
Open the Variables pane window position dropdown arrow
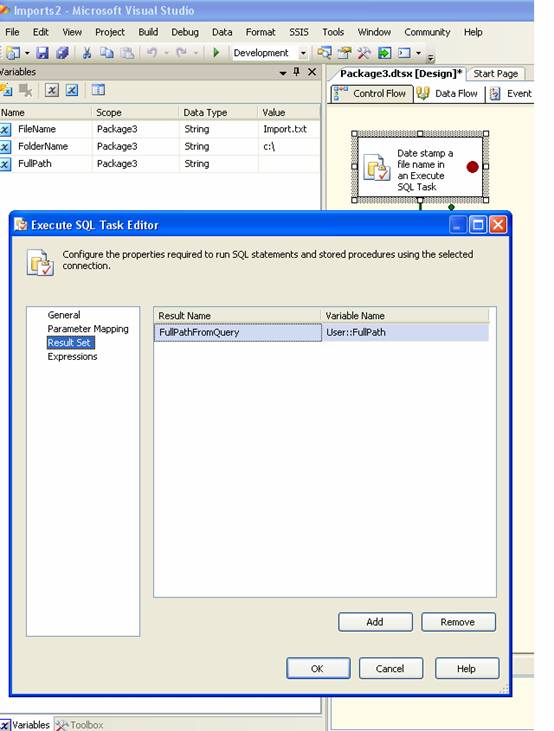pyautogui.click(x=283, y=73)
